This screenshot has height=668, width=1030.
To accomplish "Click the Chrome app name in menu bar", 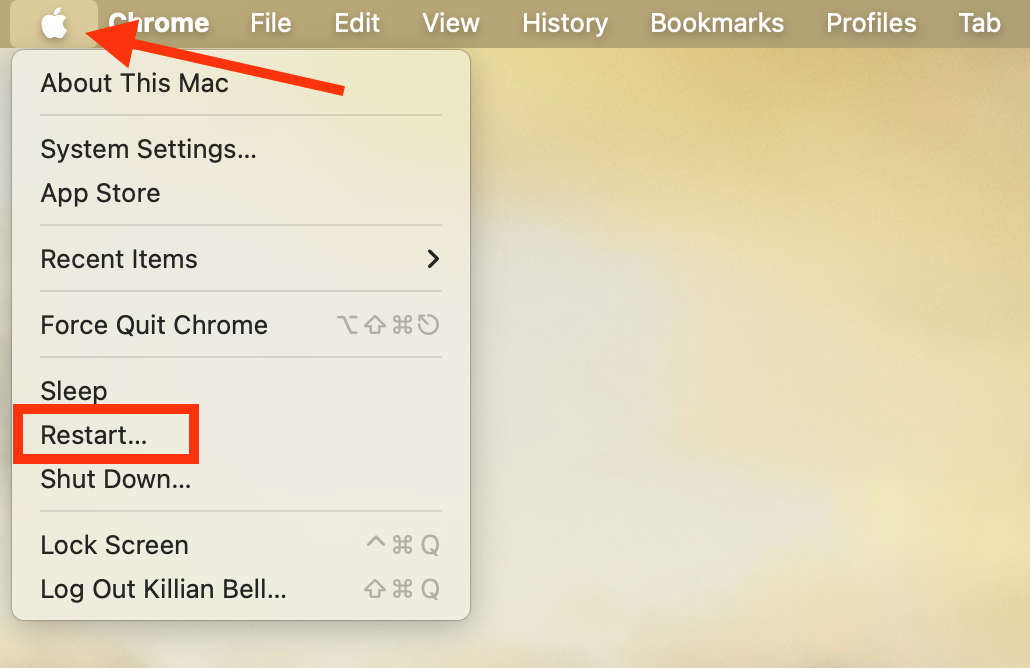I will click(x=157, y=23).
